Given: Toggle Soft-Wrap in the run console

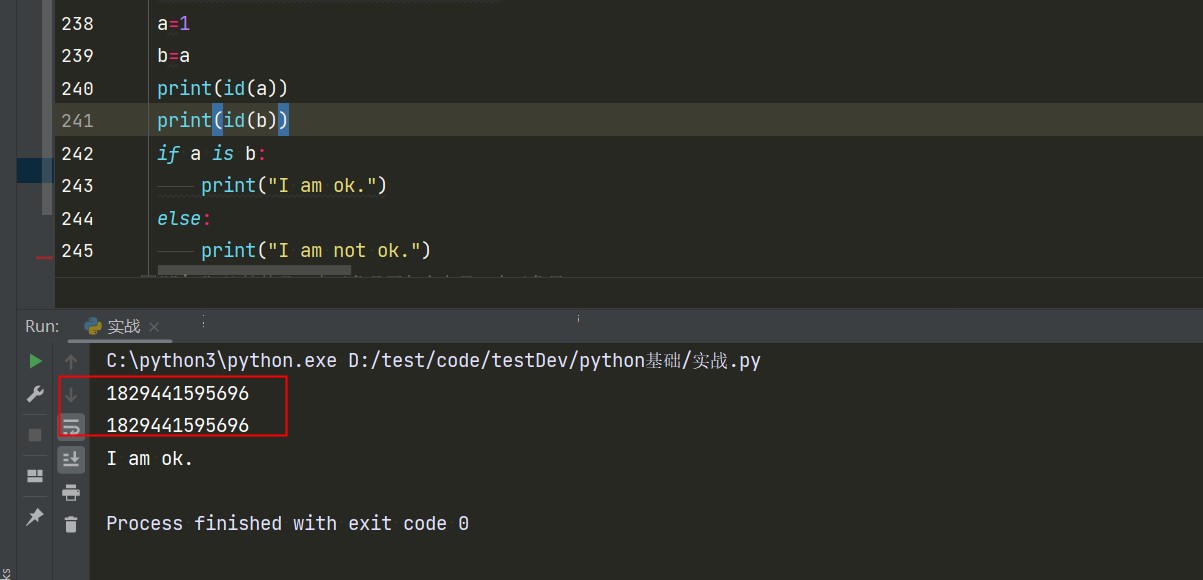Looking at the screenshot, I should click(71, 427).
